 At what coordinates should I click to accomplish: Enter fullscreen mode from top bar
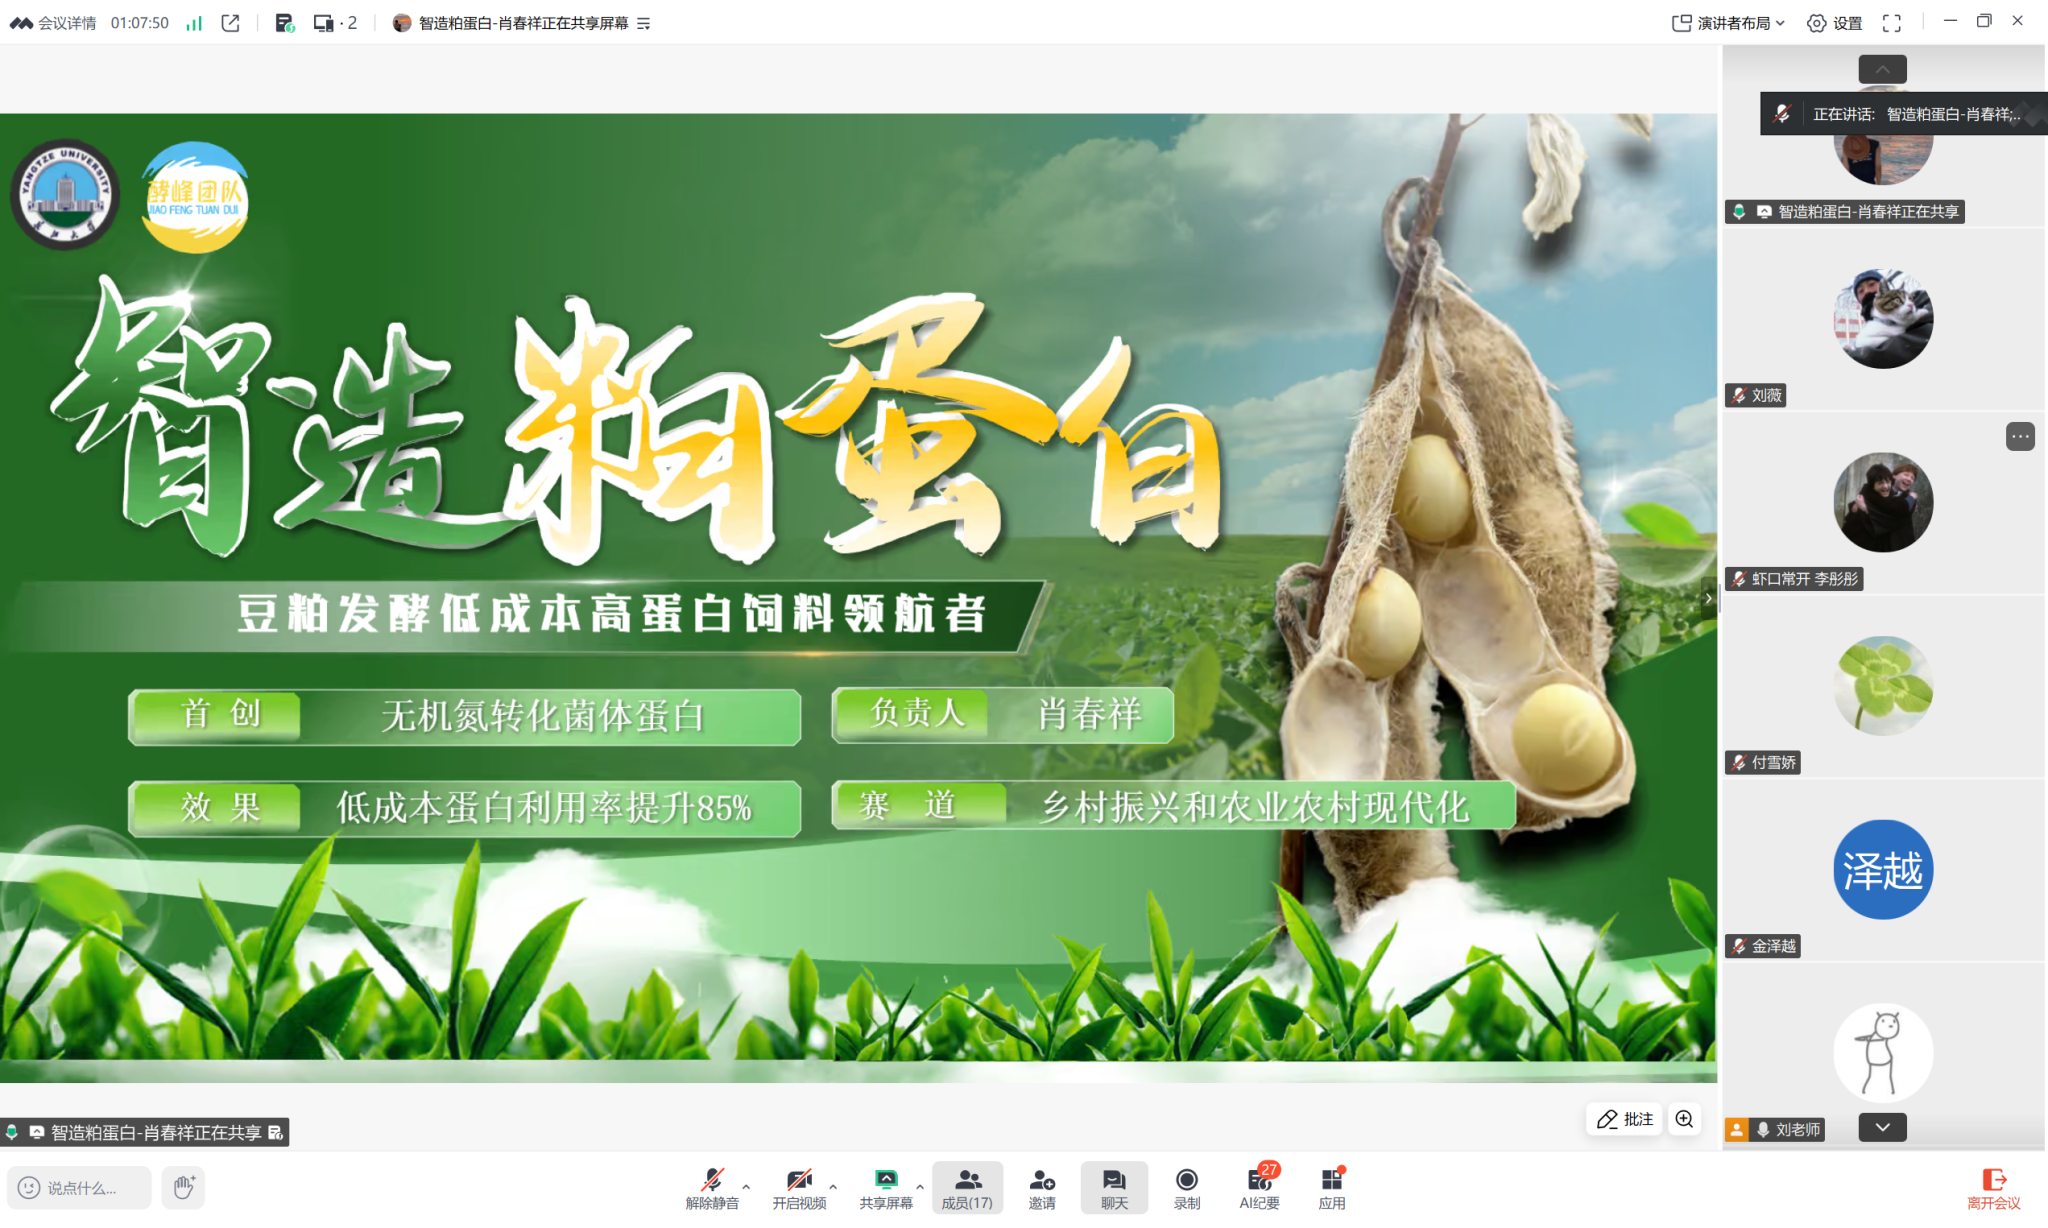(1891, 23)
